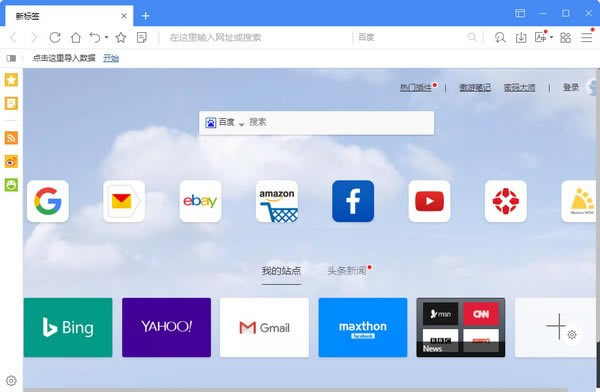Open the Weibo sidebar icon
Viewport: 600px width, 392px height.
[x=11, y=162]
